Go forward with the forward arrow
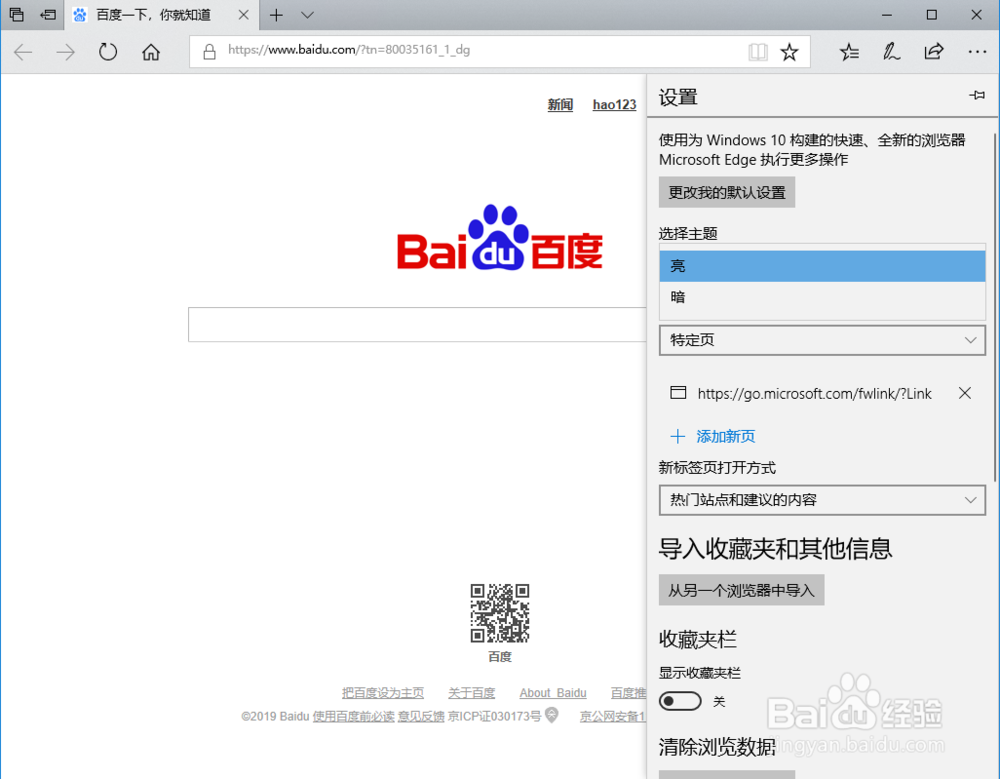 pos(65,52)
